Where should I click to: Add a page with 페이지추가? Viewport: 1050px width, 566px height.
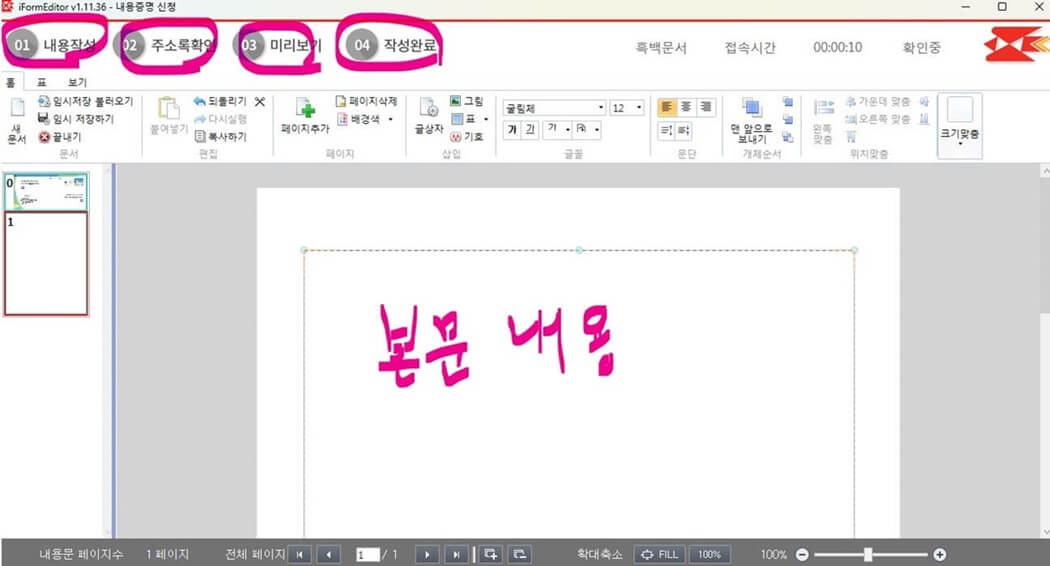[305, 115]
